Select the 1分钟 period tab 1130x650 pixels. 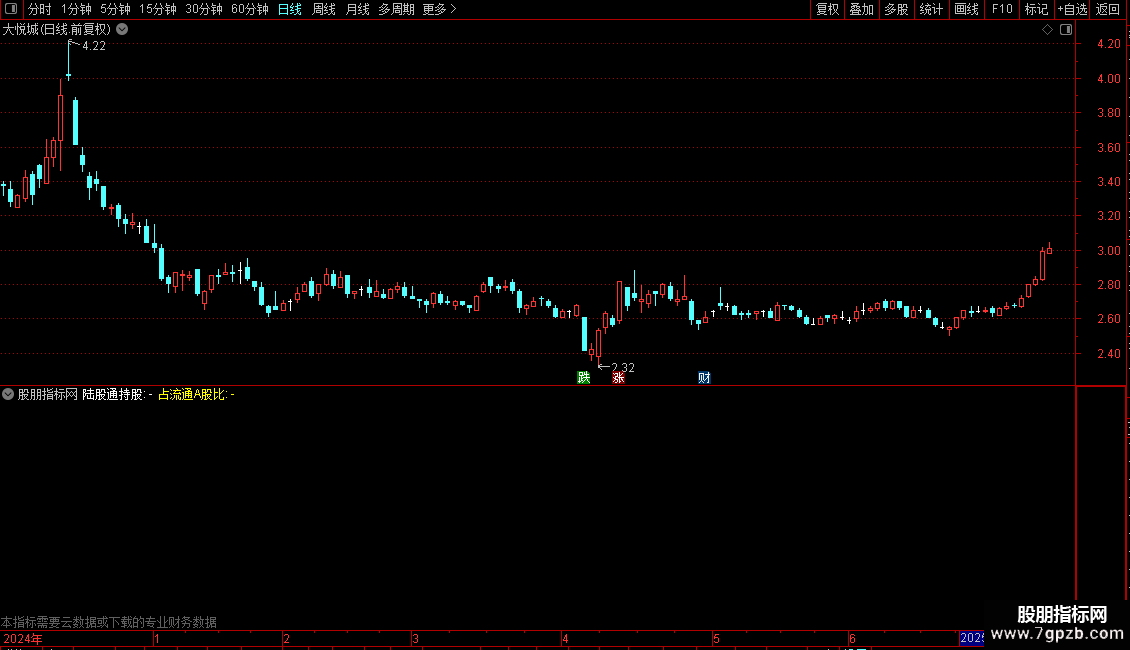tap(76, 9)
